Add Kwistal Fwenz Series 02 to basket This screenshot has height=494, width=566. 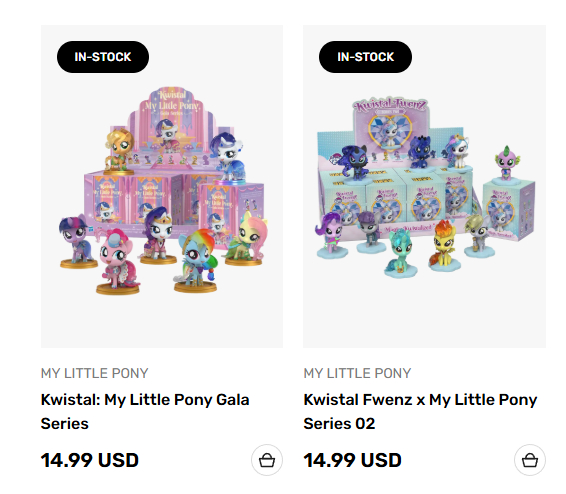pos(530,460)
